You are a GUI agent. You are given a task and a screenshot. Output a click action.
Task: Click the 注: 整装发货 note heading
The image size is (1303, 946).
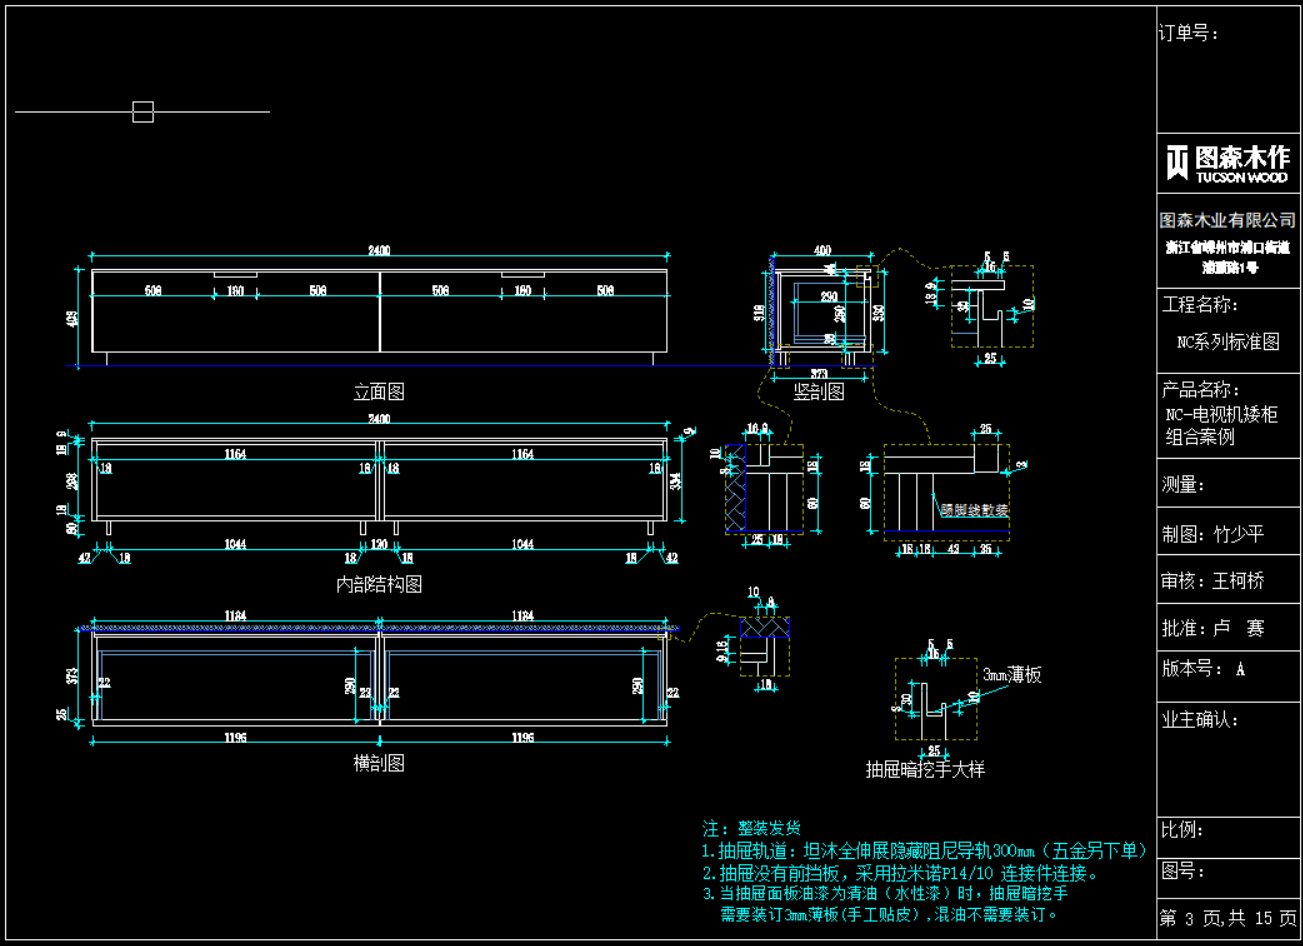(x=752, y=828)
